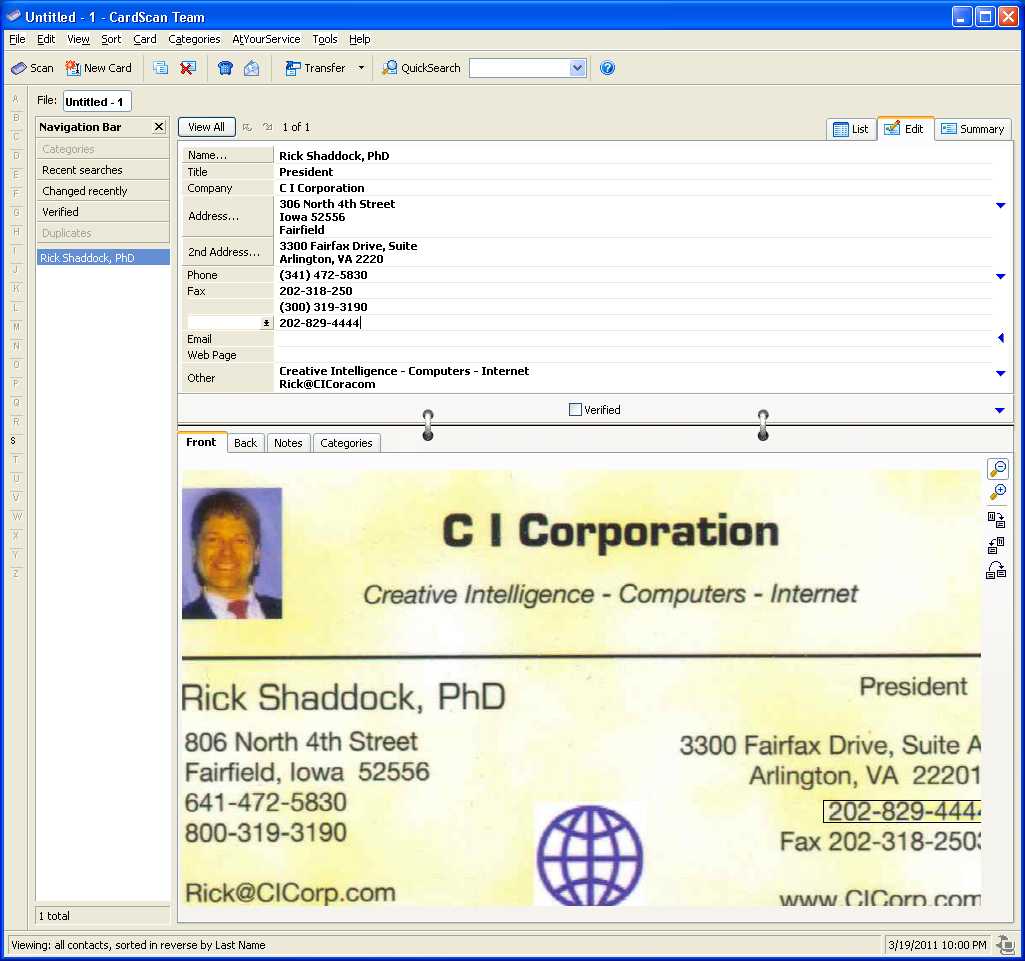The width and height of the screenshot is (1025, 961).
Task: Open the View menu
Action: tap(78, 39)
